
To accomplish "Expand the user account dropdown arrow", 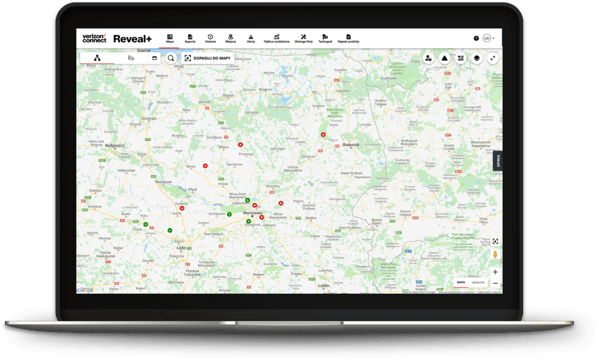I will coord(494,39).
